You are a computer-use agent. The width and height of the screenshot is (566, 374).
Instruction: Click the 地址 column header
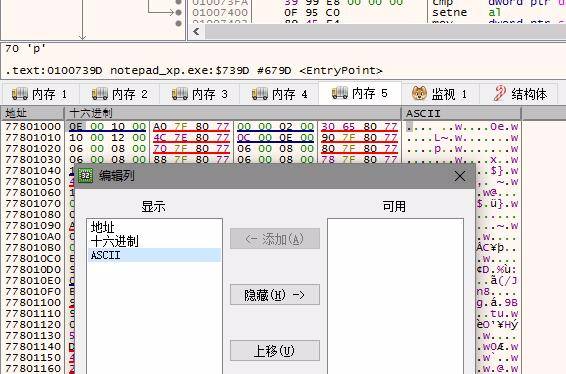(33, 113)
